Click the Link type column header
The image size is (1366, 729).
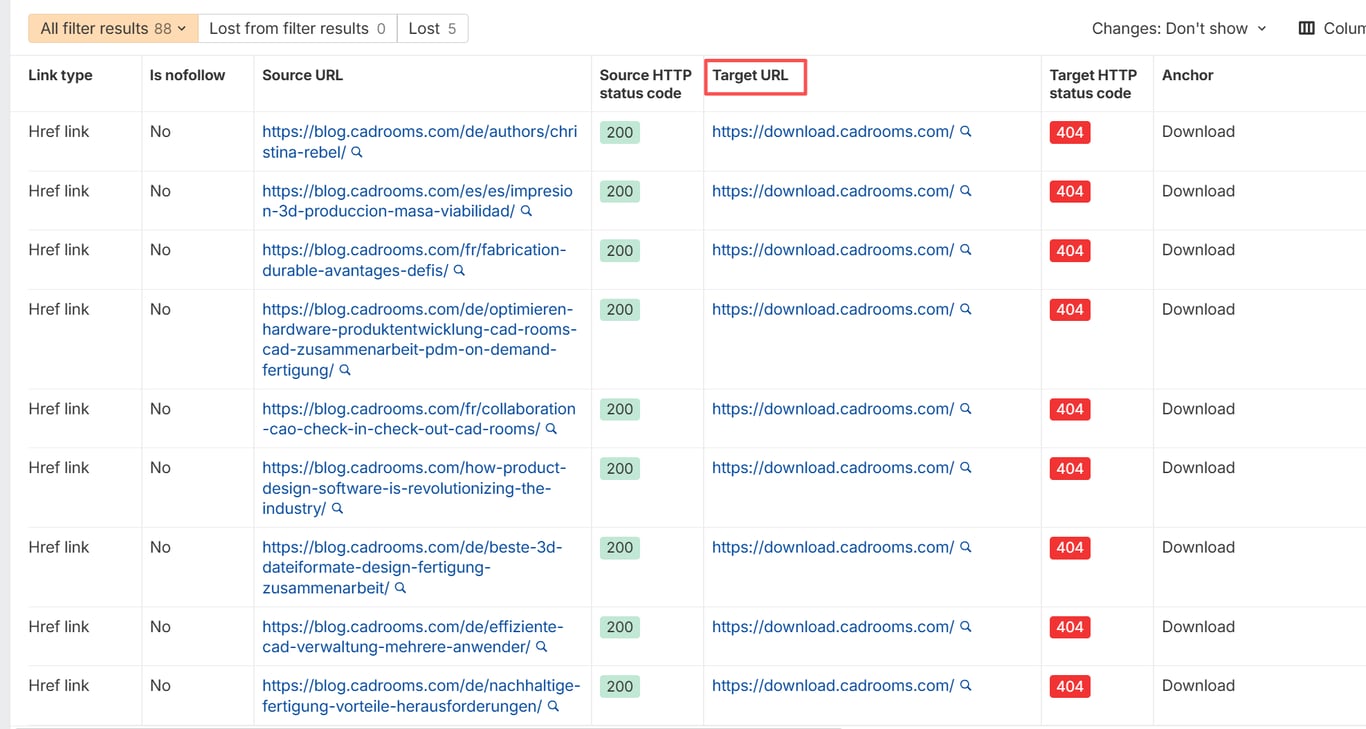[61, 75]
